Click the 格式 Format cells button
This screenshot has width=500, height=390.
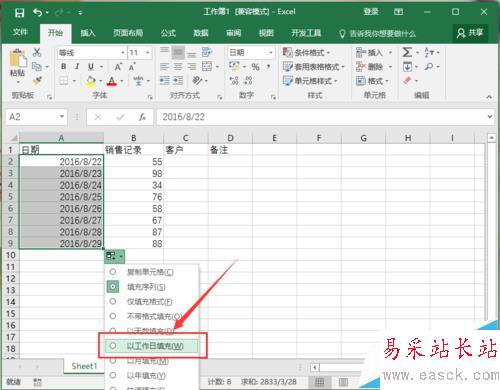coord(372,81)
